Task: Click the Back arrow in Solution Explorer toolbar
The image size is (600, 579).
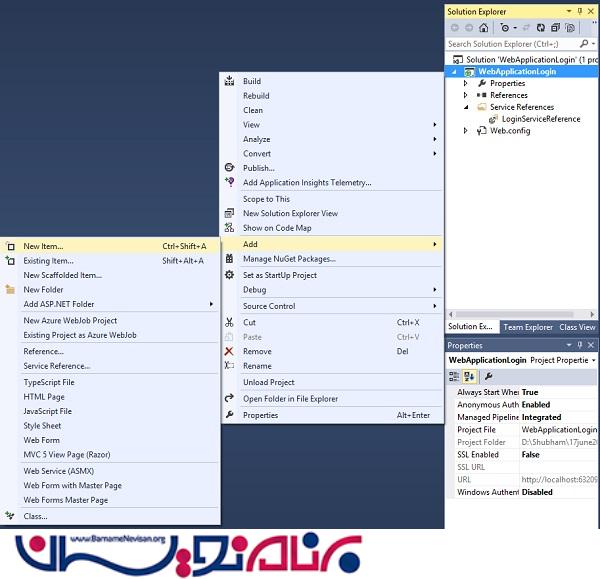Action: coord(455,28)
